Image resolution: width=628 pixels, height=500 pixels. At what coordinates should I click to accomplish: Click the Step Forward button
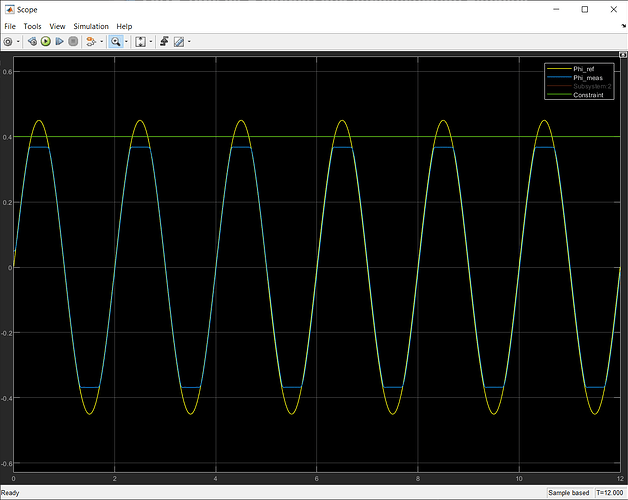point(59,42)
